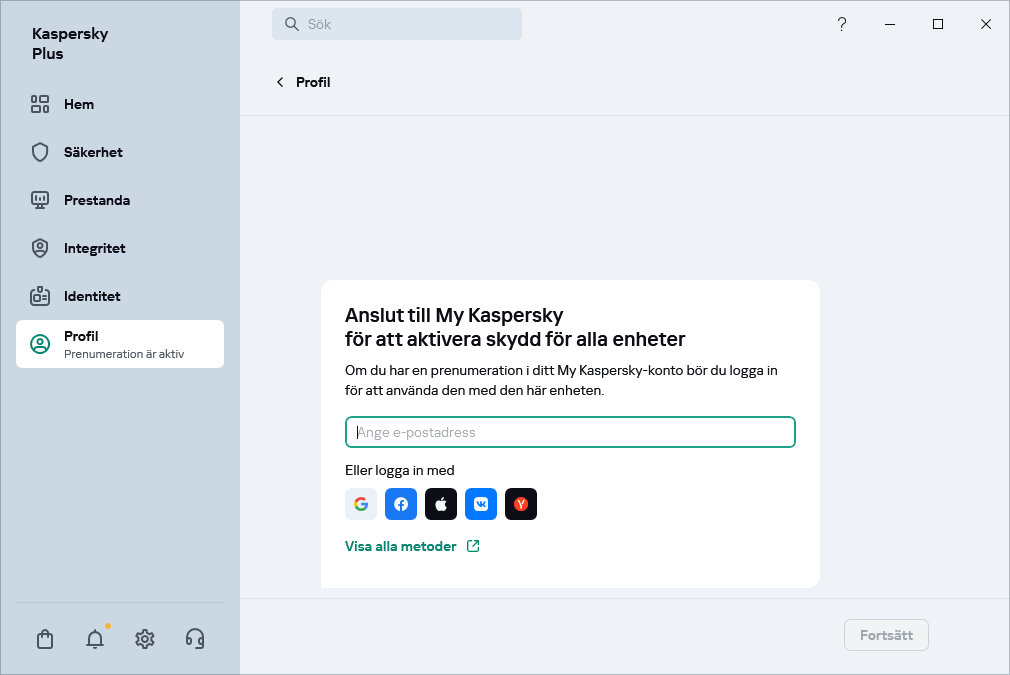Sign in with the Apple icon
This screenshot has width=1010, height=675.
click(441, 504)
